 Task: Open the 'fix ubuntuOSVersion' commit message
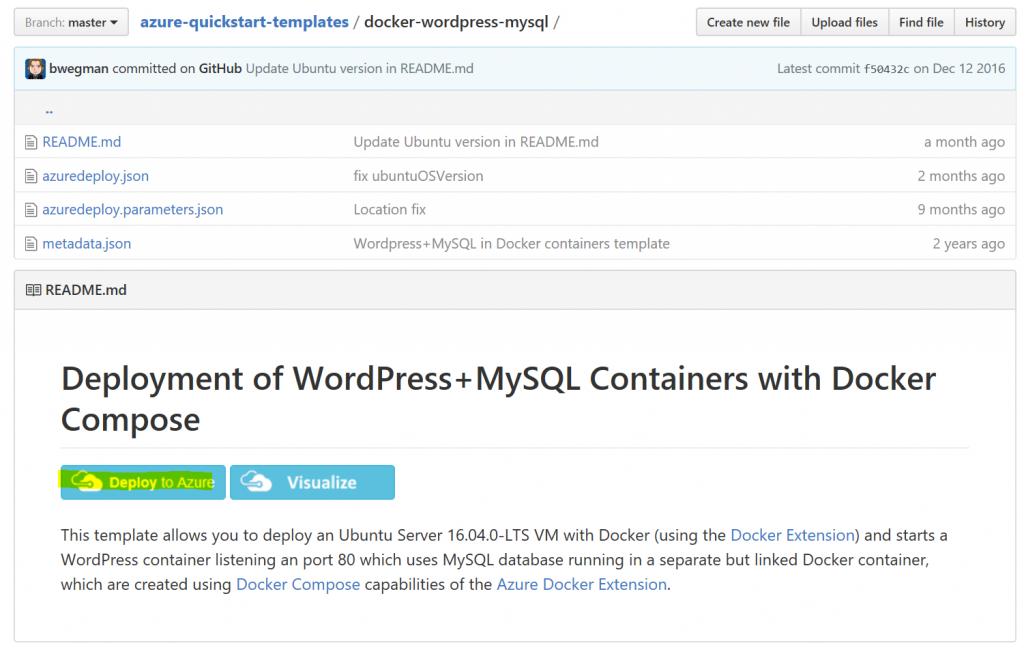419,176
